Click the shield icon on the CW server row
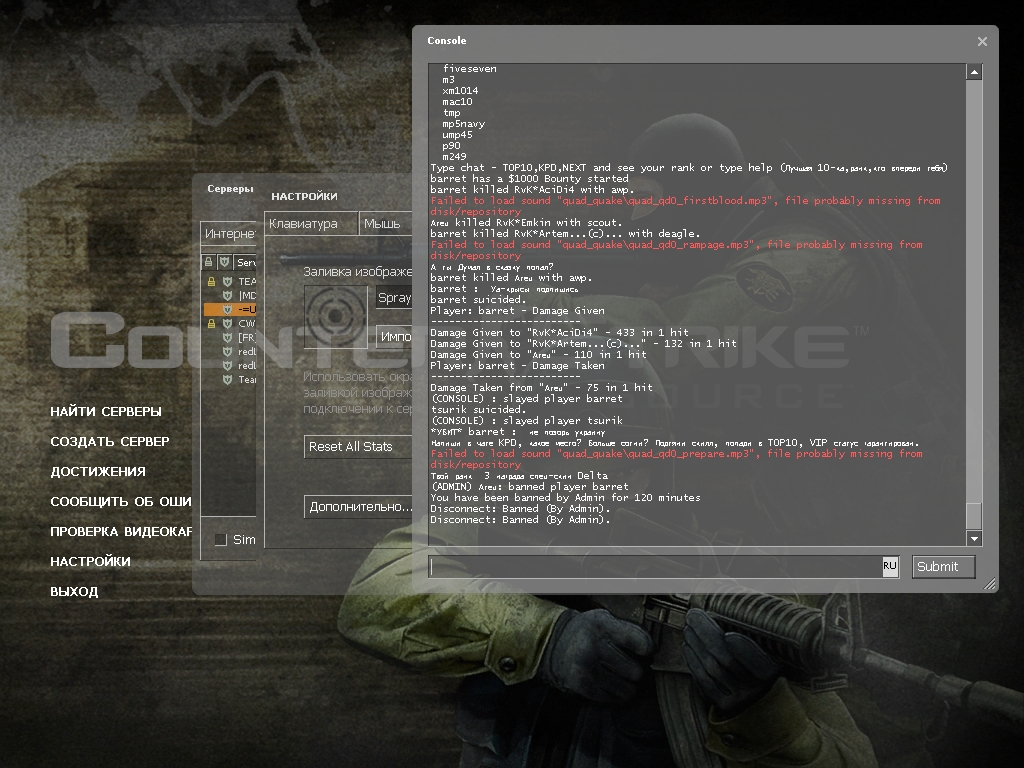This screenshot has height=768, width=1024. pyautogui.click(x=227, y=323)
